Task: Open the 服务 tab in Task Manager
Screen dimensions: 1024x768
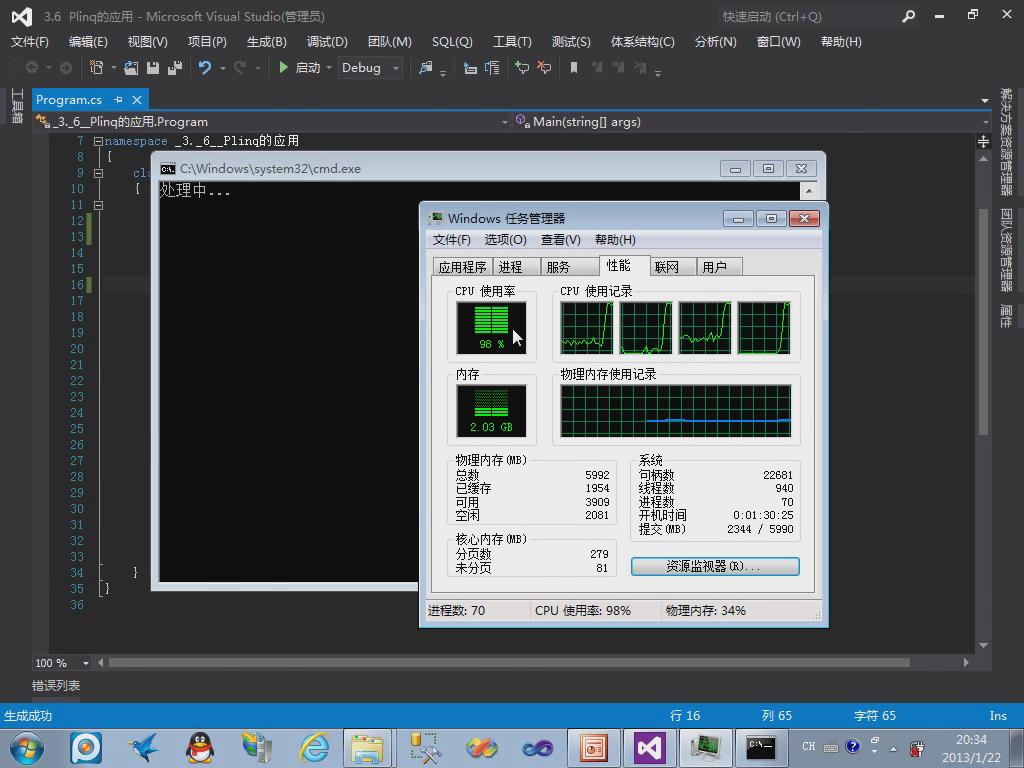Action: (569, 266)
